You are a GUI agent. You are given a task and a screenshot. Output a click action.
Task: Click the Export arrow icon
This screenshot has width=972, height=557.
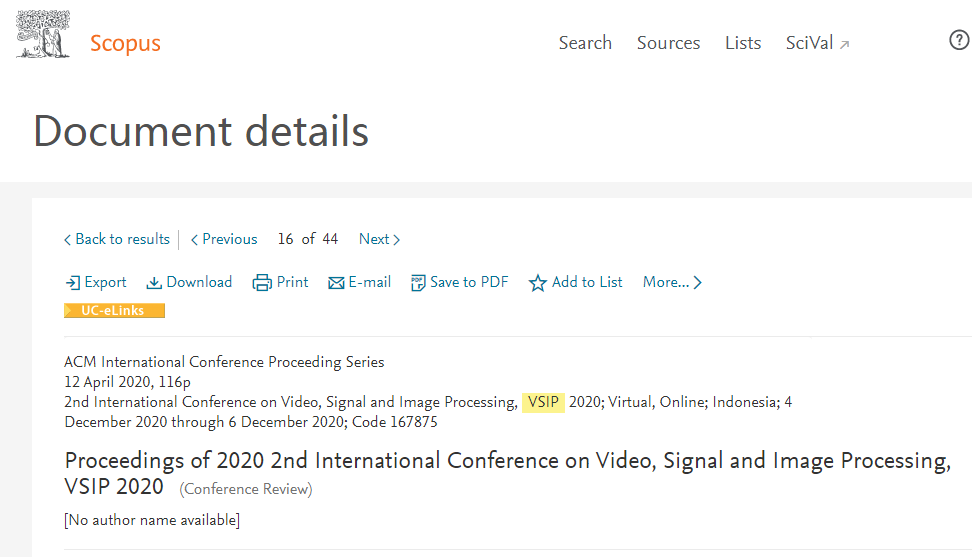[x=73, y=283]
